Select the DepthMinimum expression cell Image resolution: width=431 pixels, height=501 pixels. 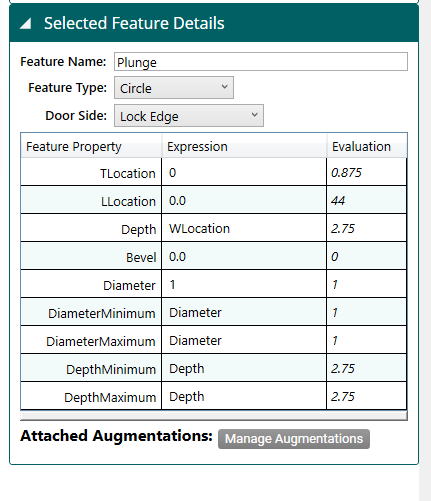point(244,368)
